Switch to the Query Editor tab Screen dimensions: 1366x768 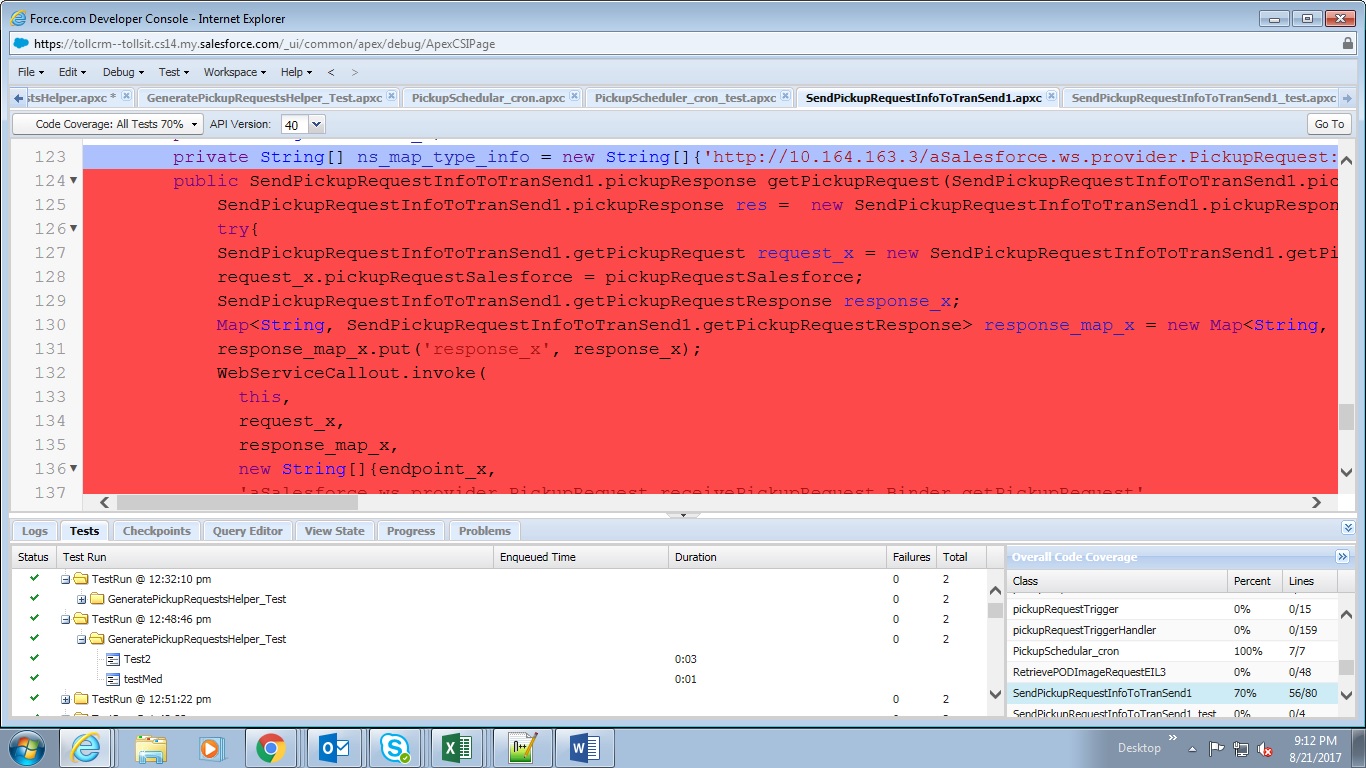(x=246, y=530)
